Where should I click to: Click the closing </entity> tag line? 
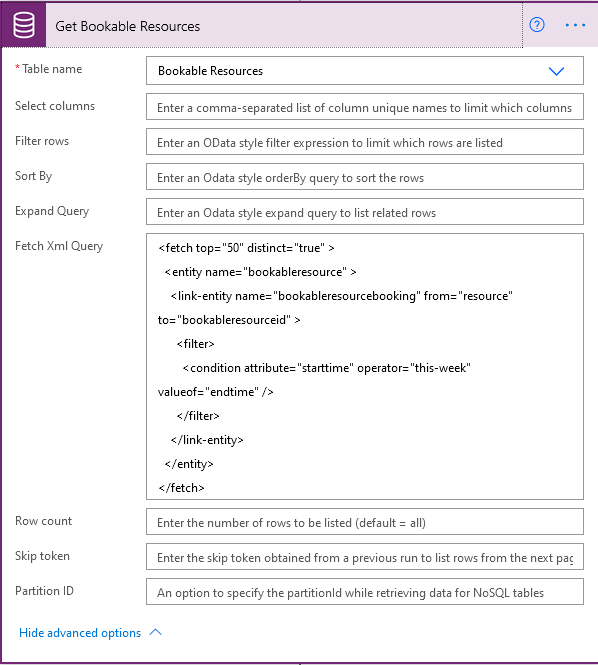click(189, 464)
